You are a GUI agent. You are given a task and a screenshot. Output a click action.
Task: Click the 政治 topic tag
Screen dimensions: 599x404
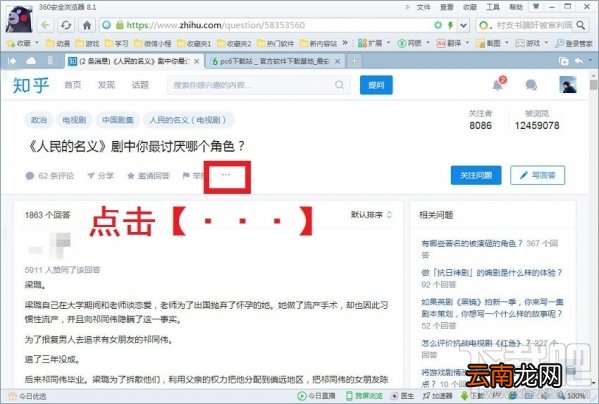39,120
